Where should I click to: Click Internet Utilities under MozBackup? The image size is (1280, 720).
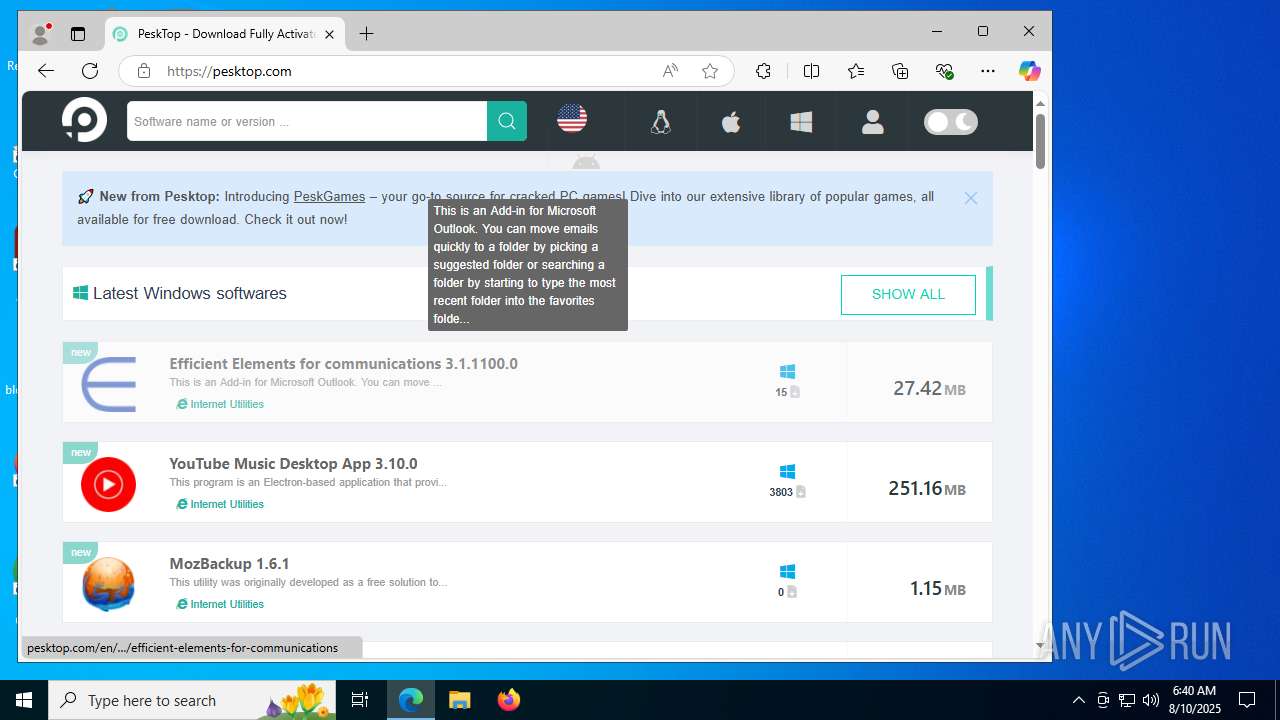point(220,604)
